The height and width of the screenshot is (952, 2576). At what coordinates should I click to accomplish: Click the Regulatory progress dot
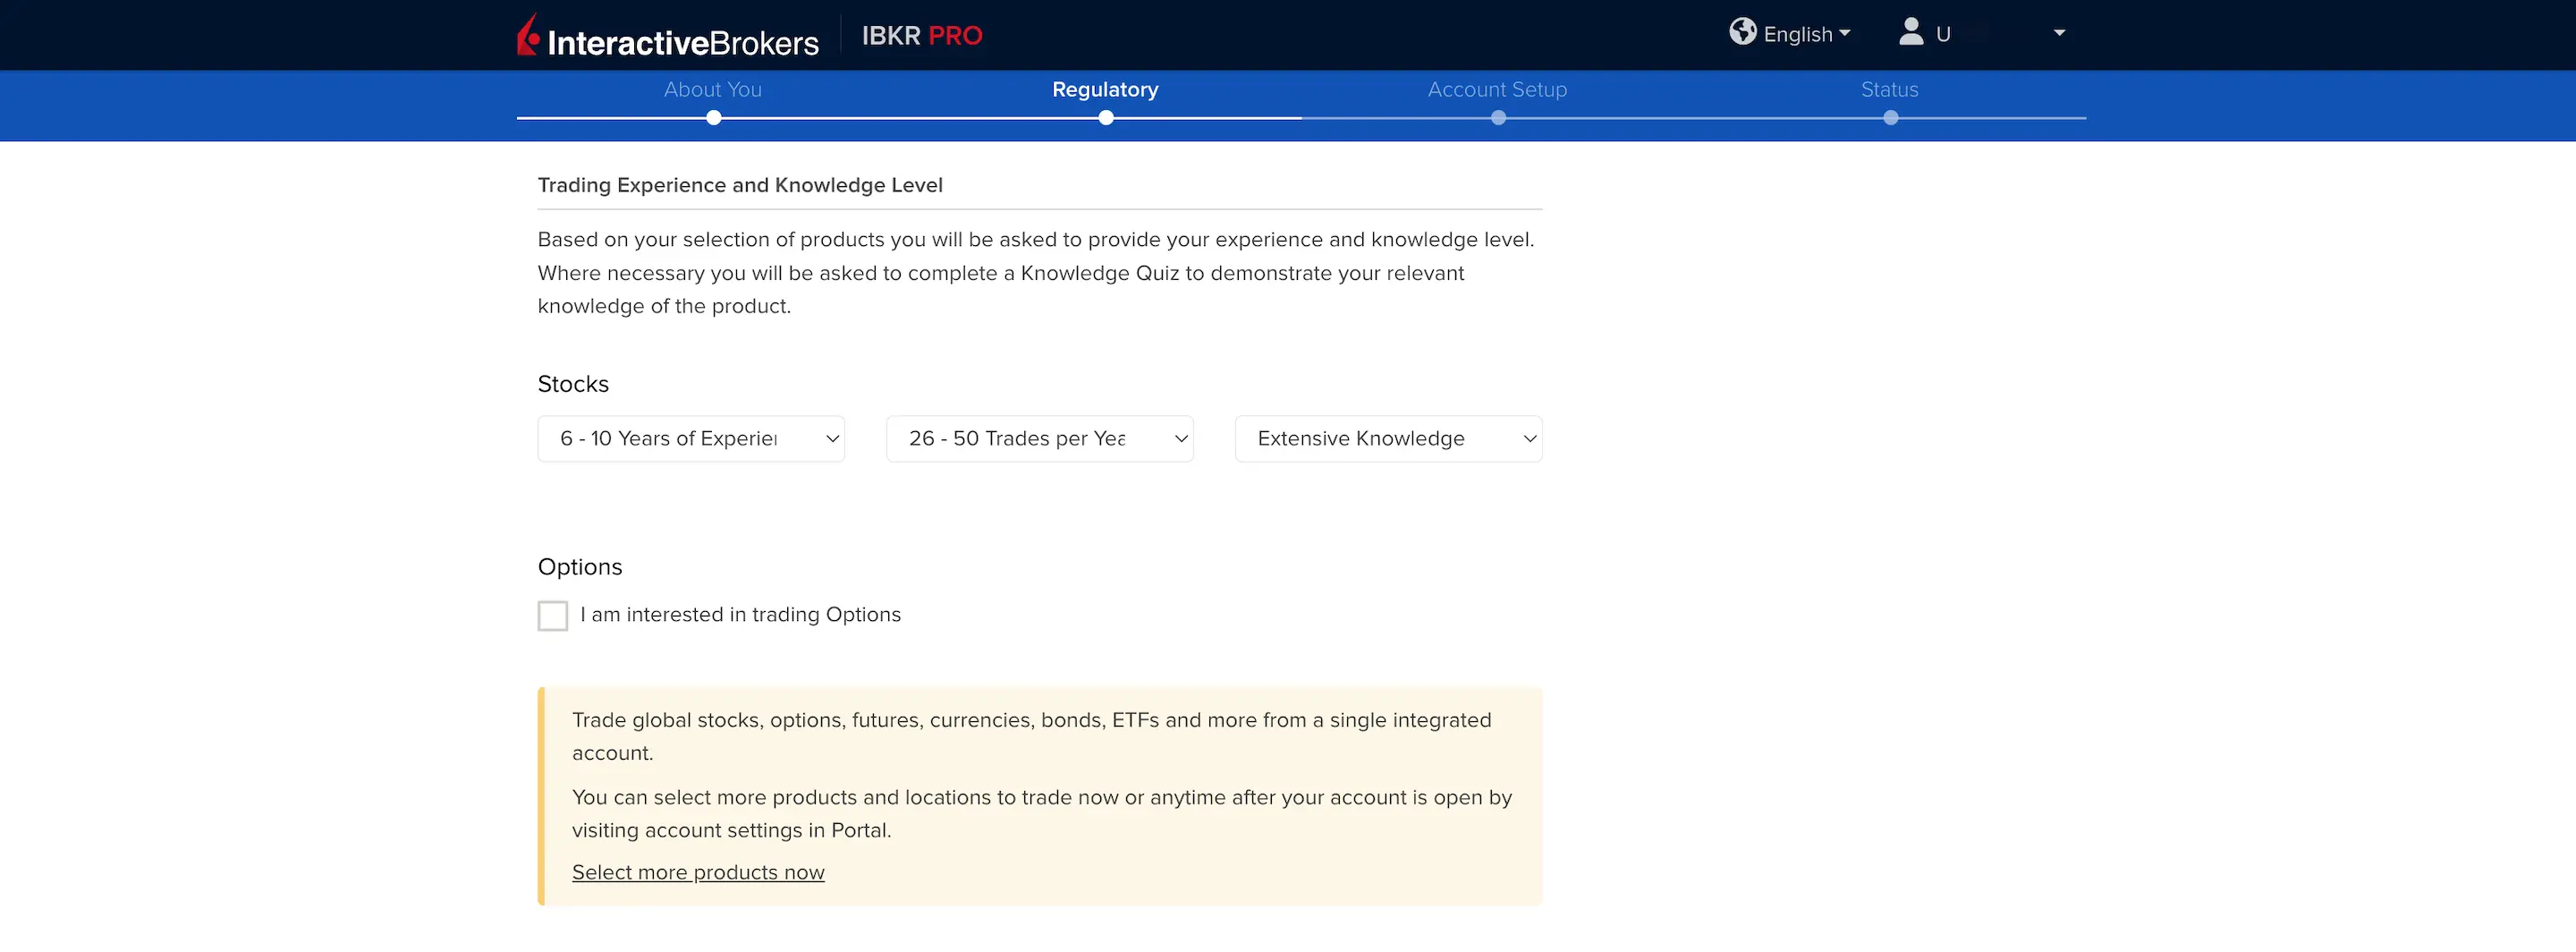[1105, 117]
